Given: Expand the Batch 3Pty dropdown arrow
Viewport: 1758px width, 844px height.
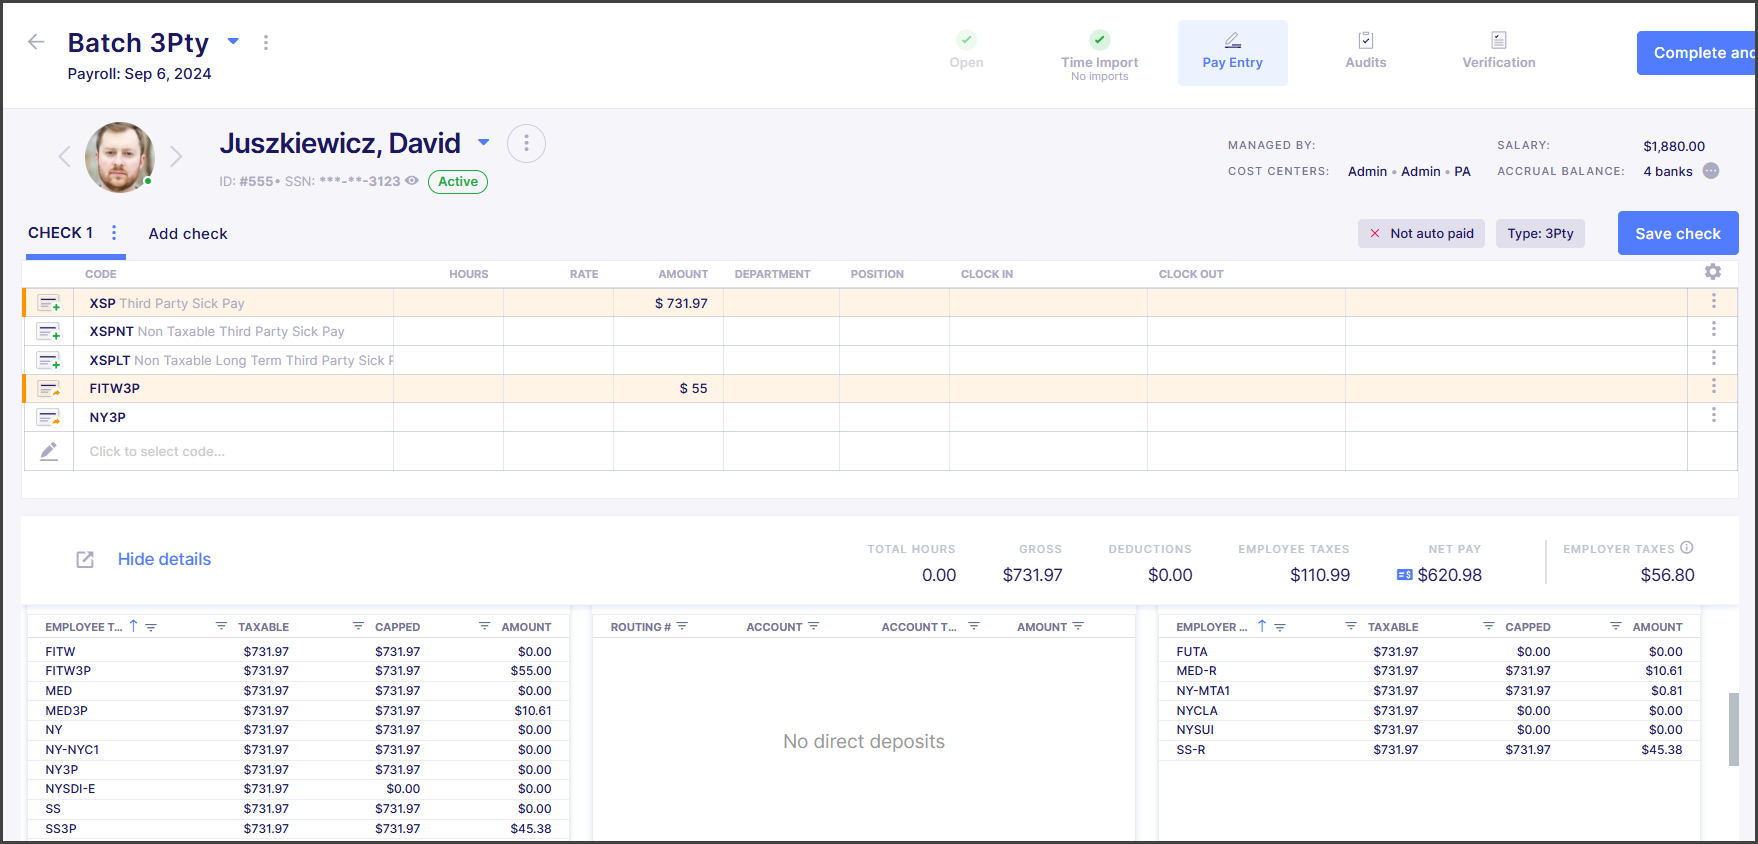Looking at the screenshot, I should tap(233, 42).
